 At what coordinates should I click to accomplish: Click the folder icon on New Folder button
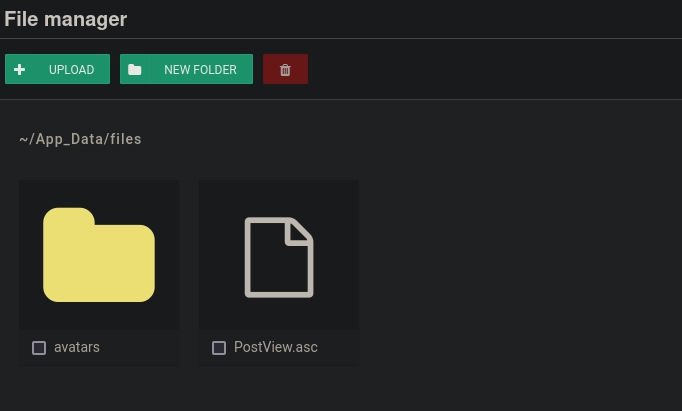(135, 70)
